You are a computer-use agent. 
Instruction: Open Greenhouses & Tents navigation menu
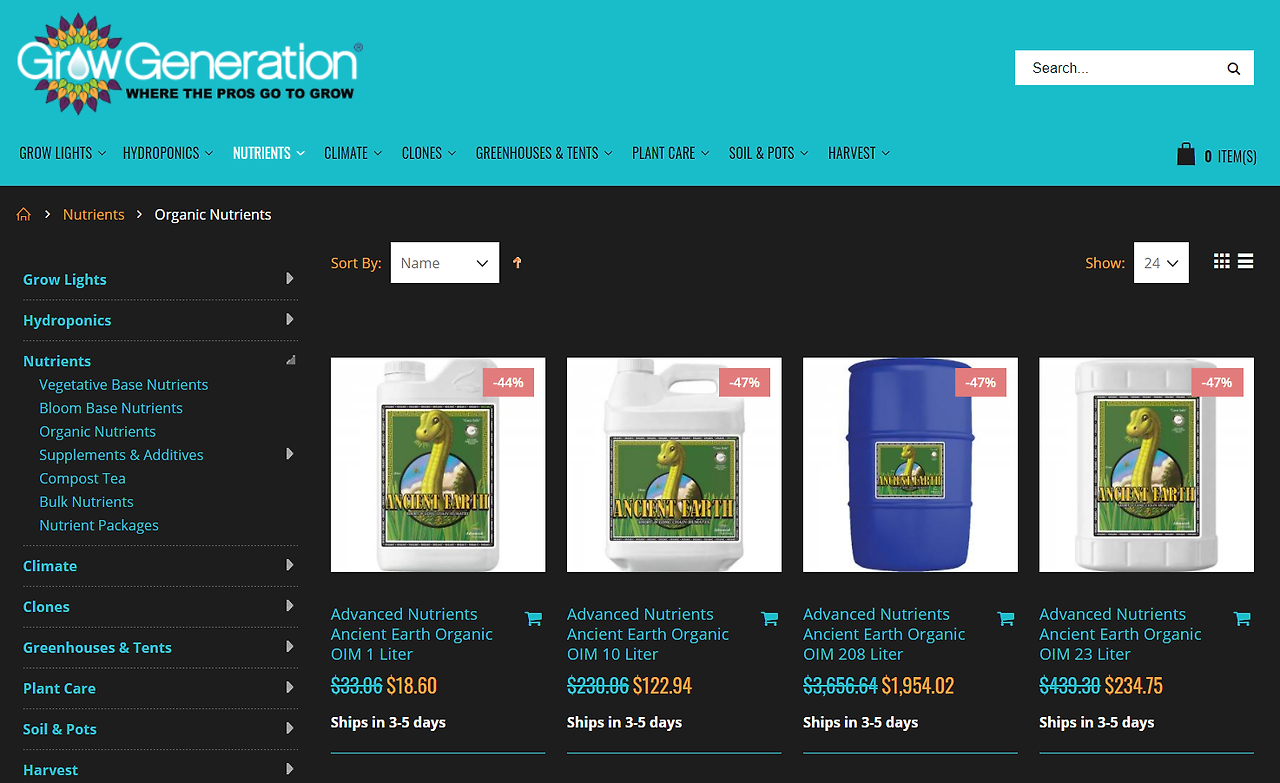click(544, 153)
